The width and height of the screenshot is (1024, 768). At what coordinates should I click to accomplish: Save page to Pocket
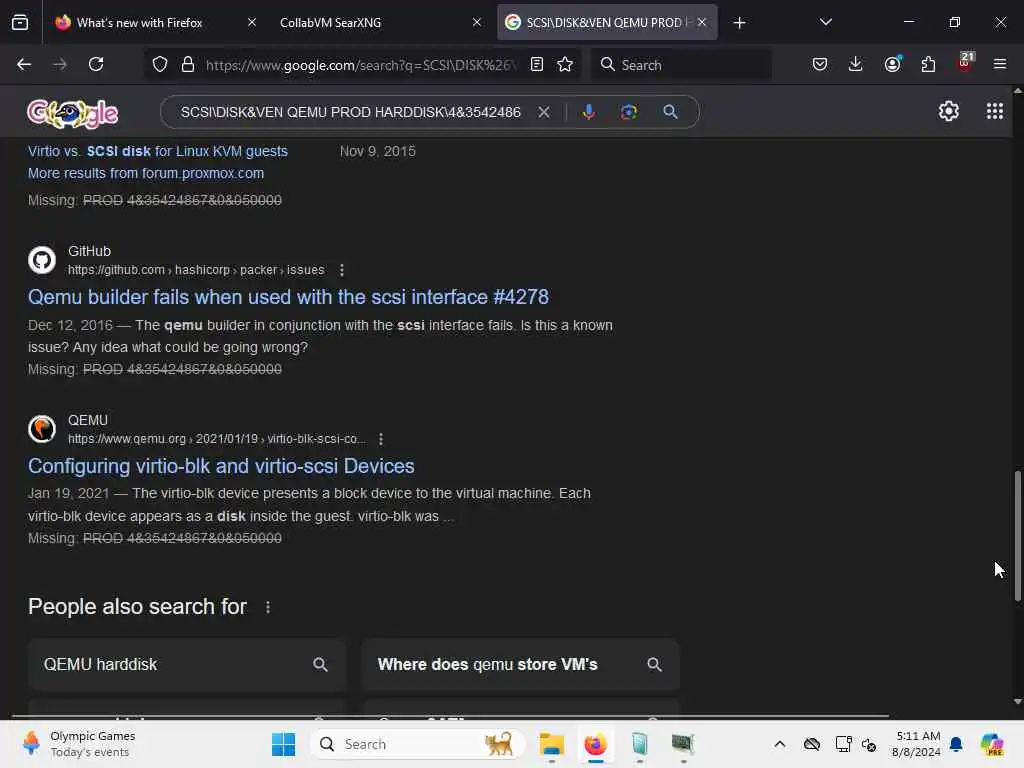point(820,64)
